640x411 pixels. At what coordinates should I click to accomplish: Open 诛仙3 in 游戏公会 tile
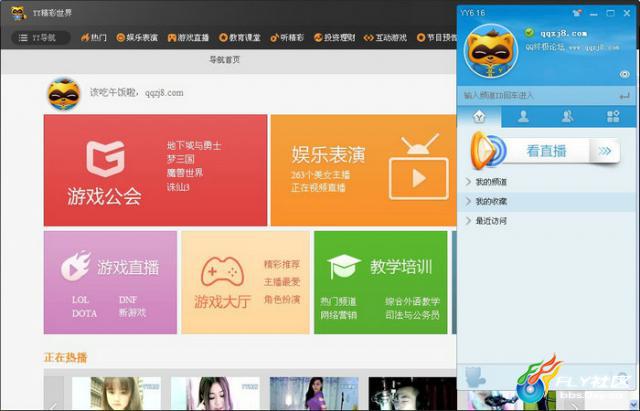pyautogui.click(x=178, y=187)
